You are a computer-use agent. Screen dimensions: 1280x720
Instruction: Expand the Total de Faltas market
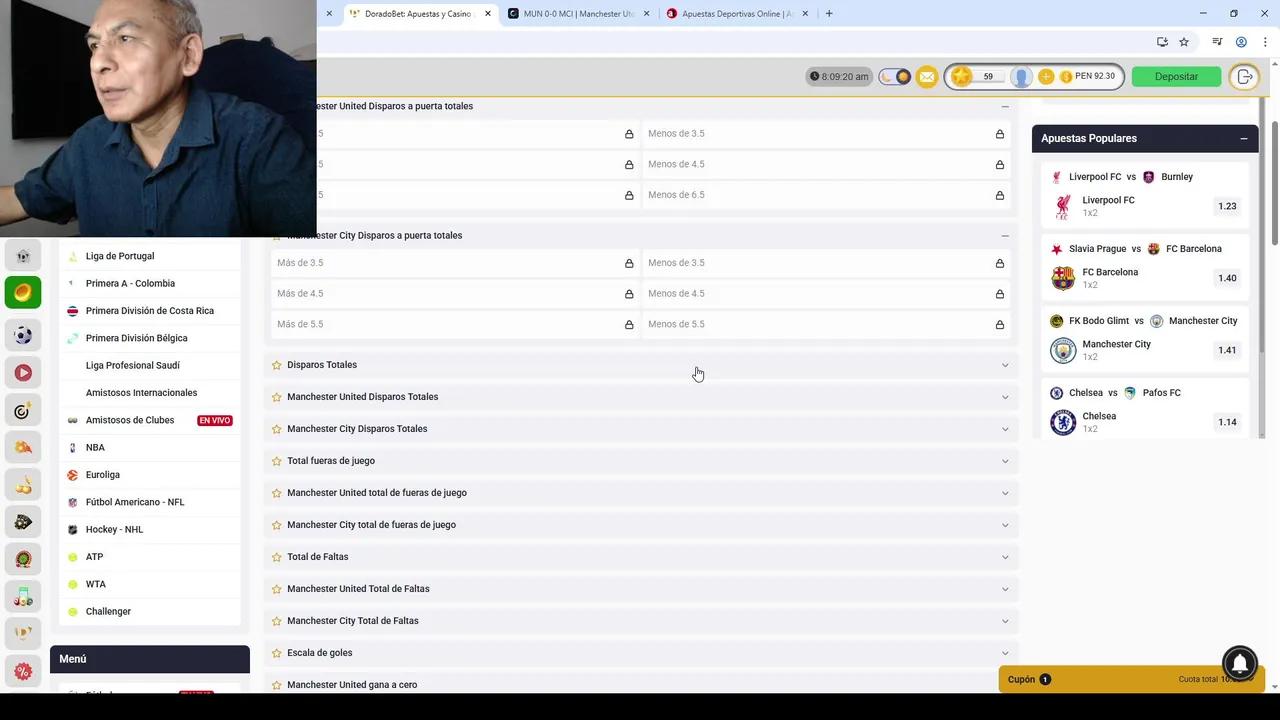[x=1005, y=557]
